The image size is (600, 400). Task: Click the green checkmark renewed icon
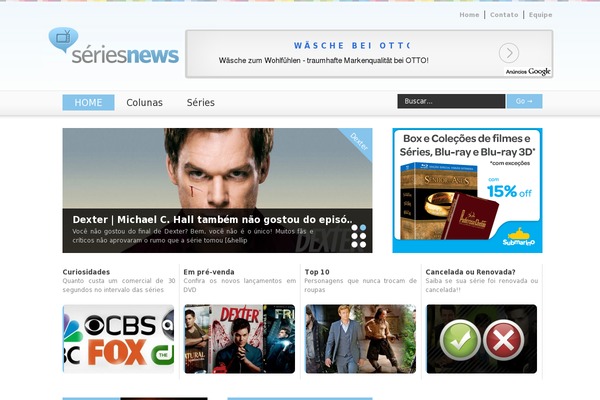pos(460,340)
